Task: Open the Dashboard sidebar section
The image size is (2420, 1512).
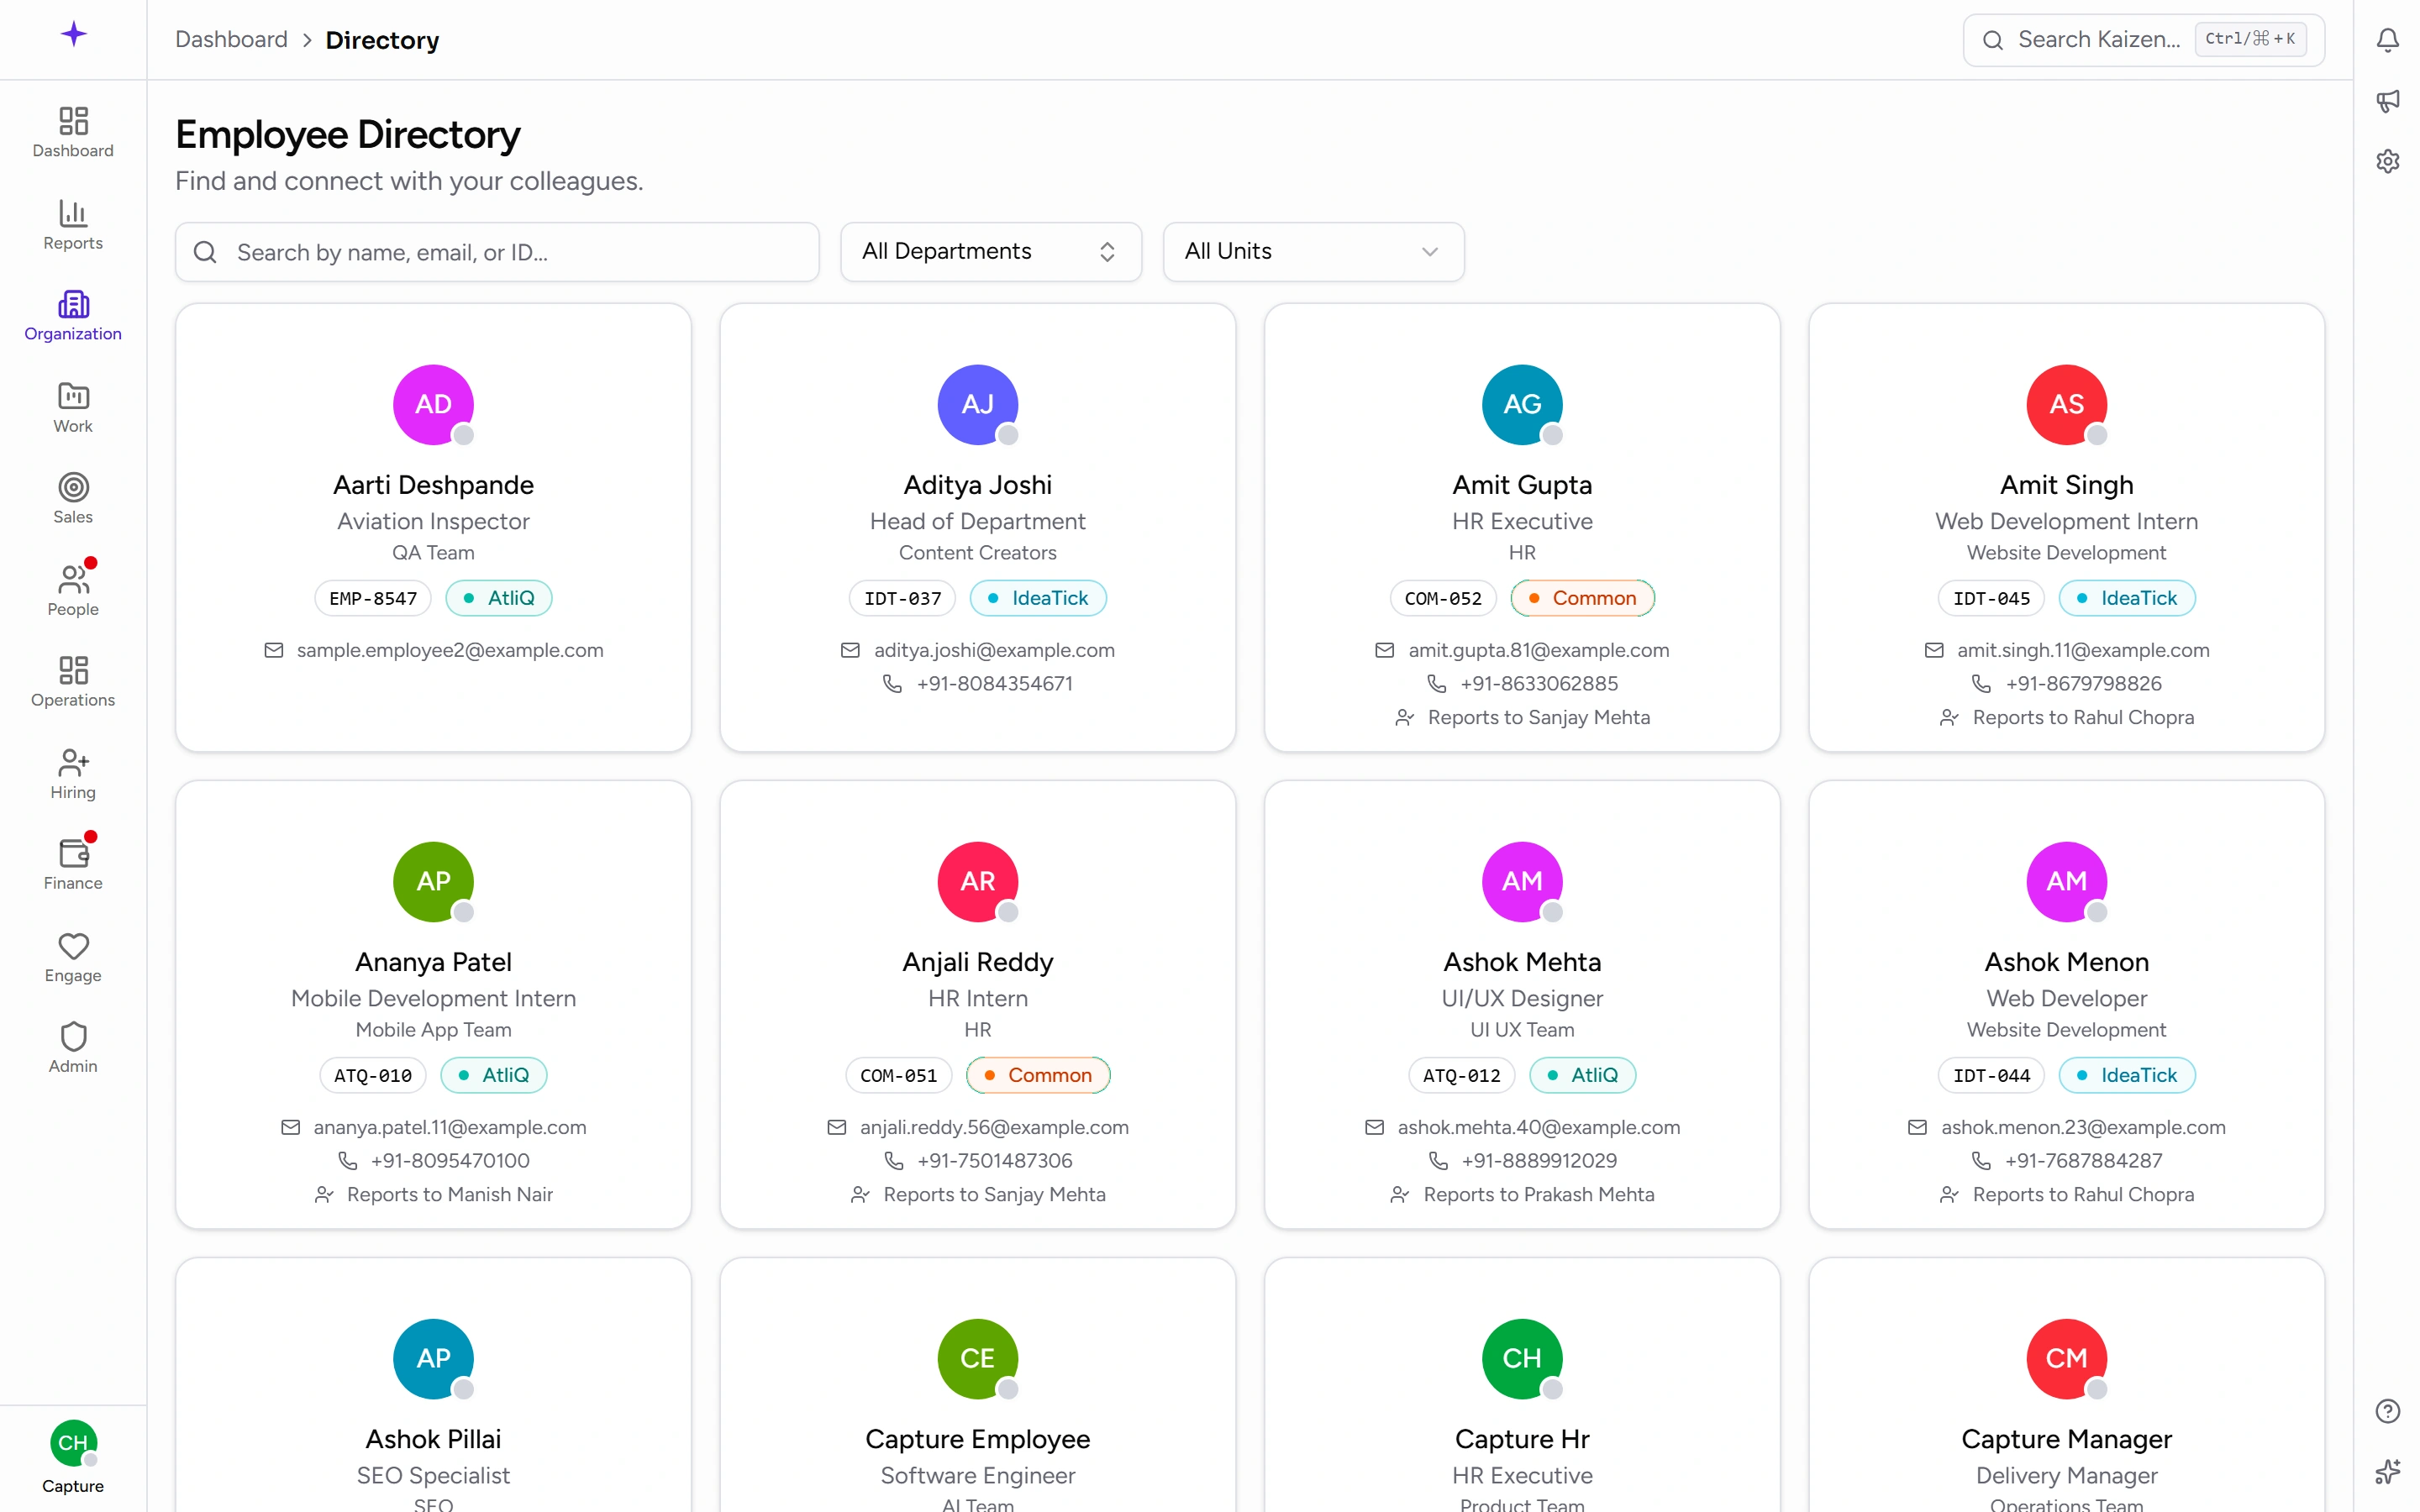Action: tap(73, 133)
